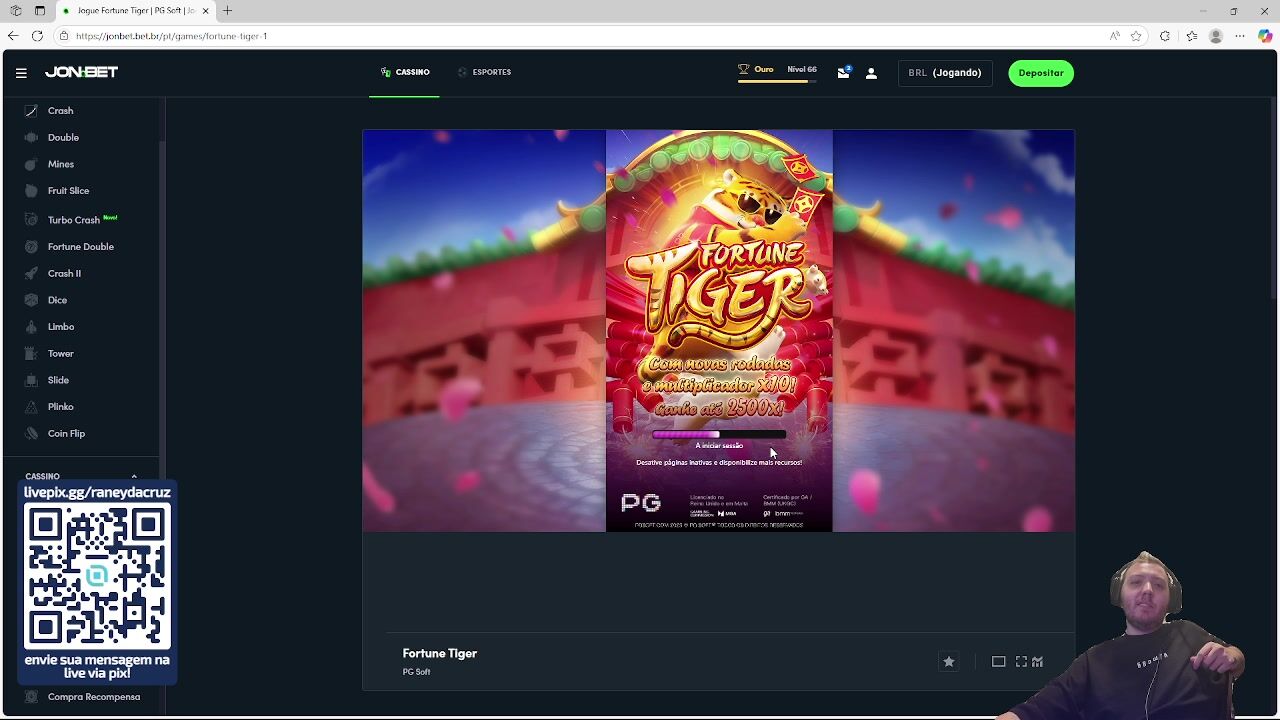This screenshot has width=1280, height=720.
Task: Open the BRL (Jogando) balance selector
Action: tap(945, 73)
